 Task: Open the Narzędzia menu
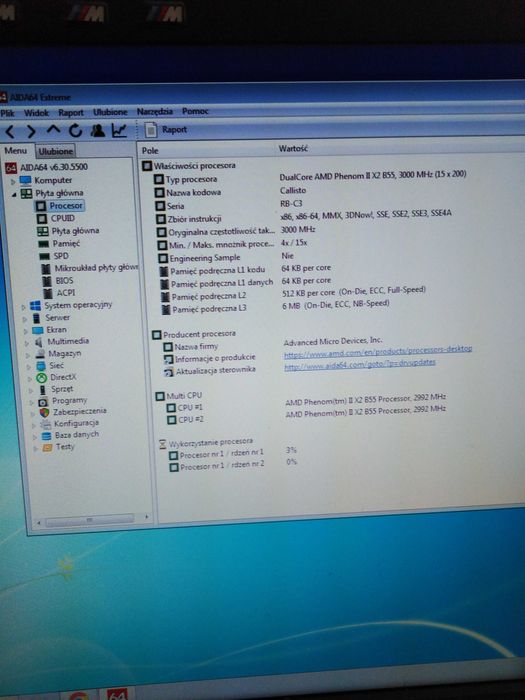coord(154,112)
